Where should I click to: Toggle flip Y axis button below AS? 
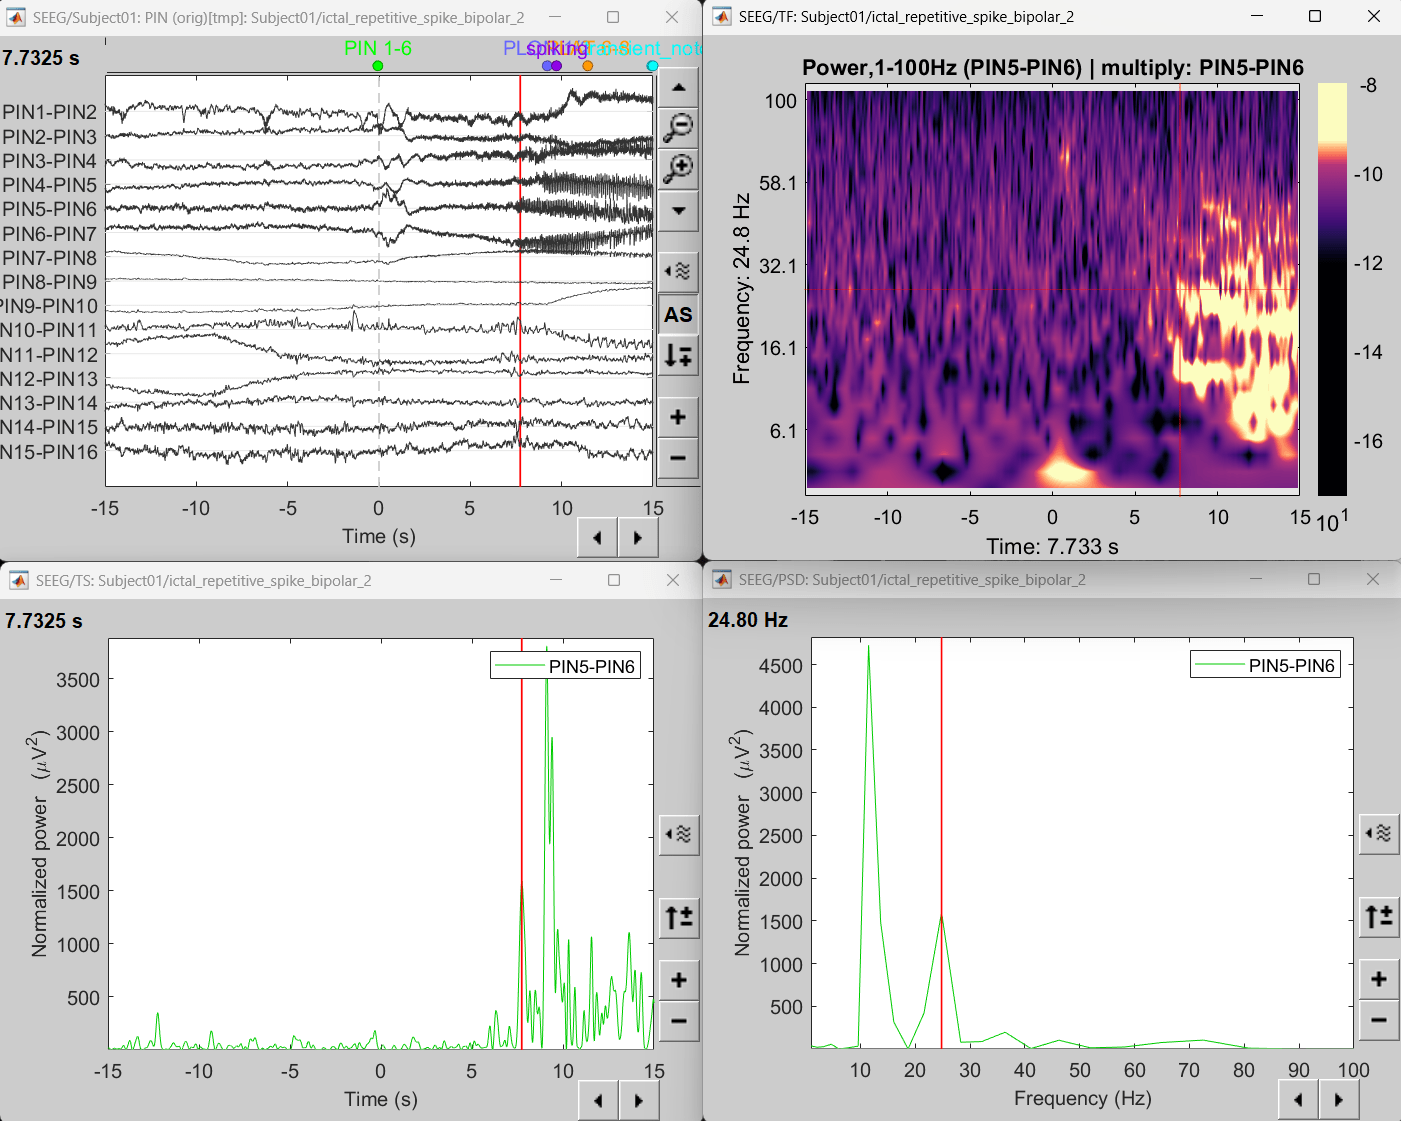point(678,356)
